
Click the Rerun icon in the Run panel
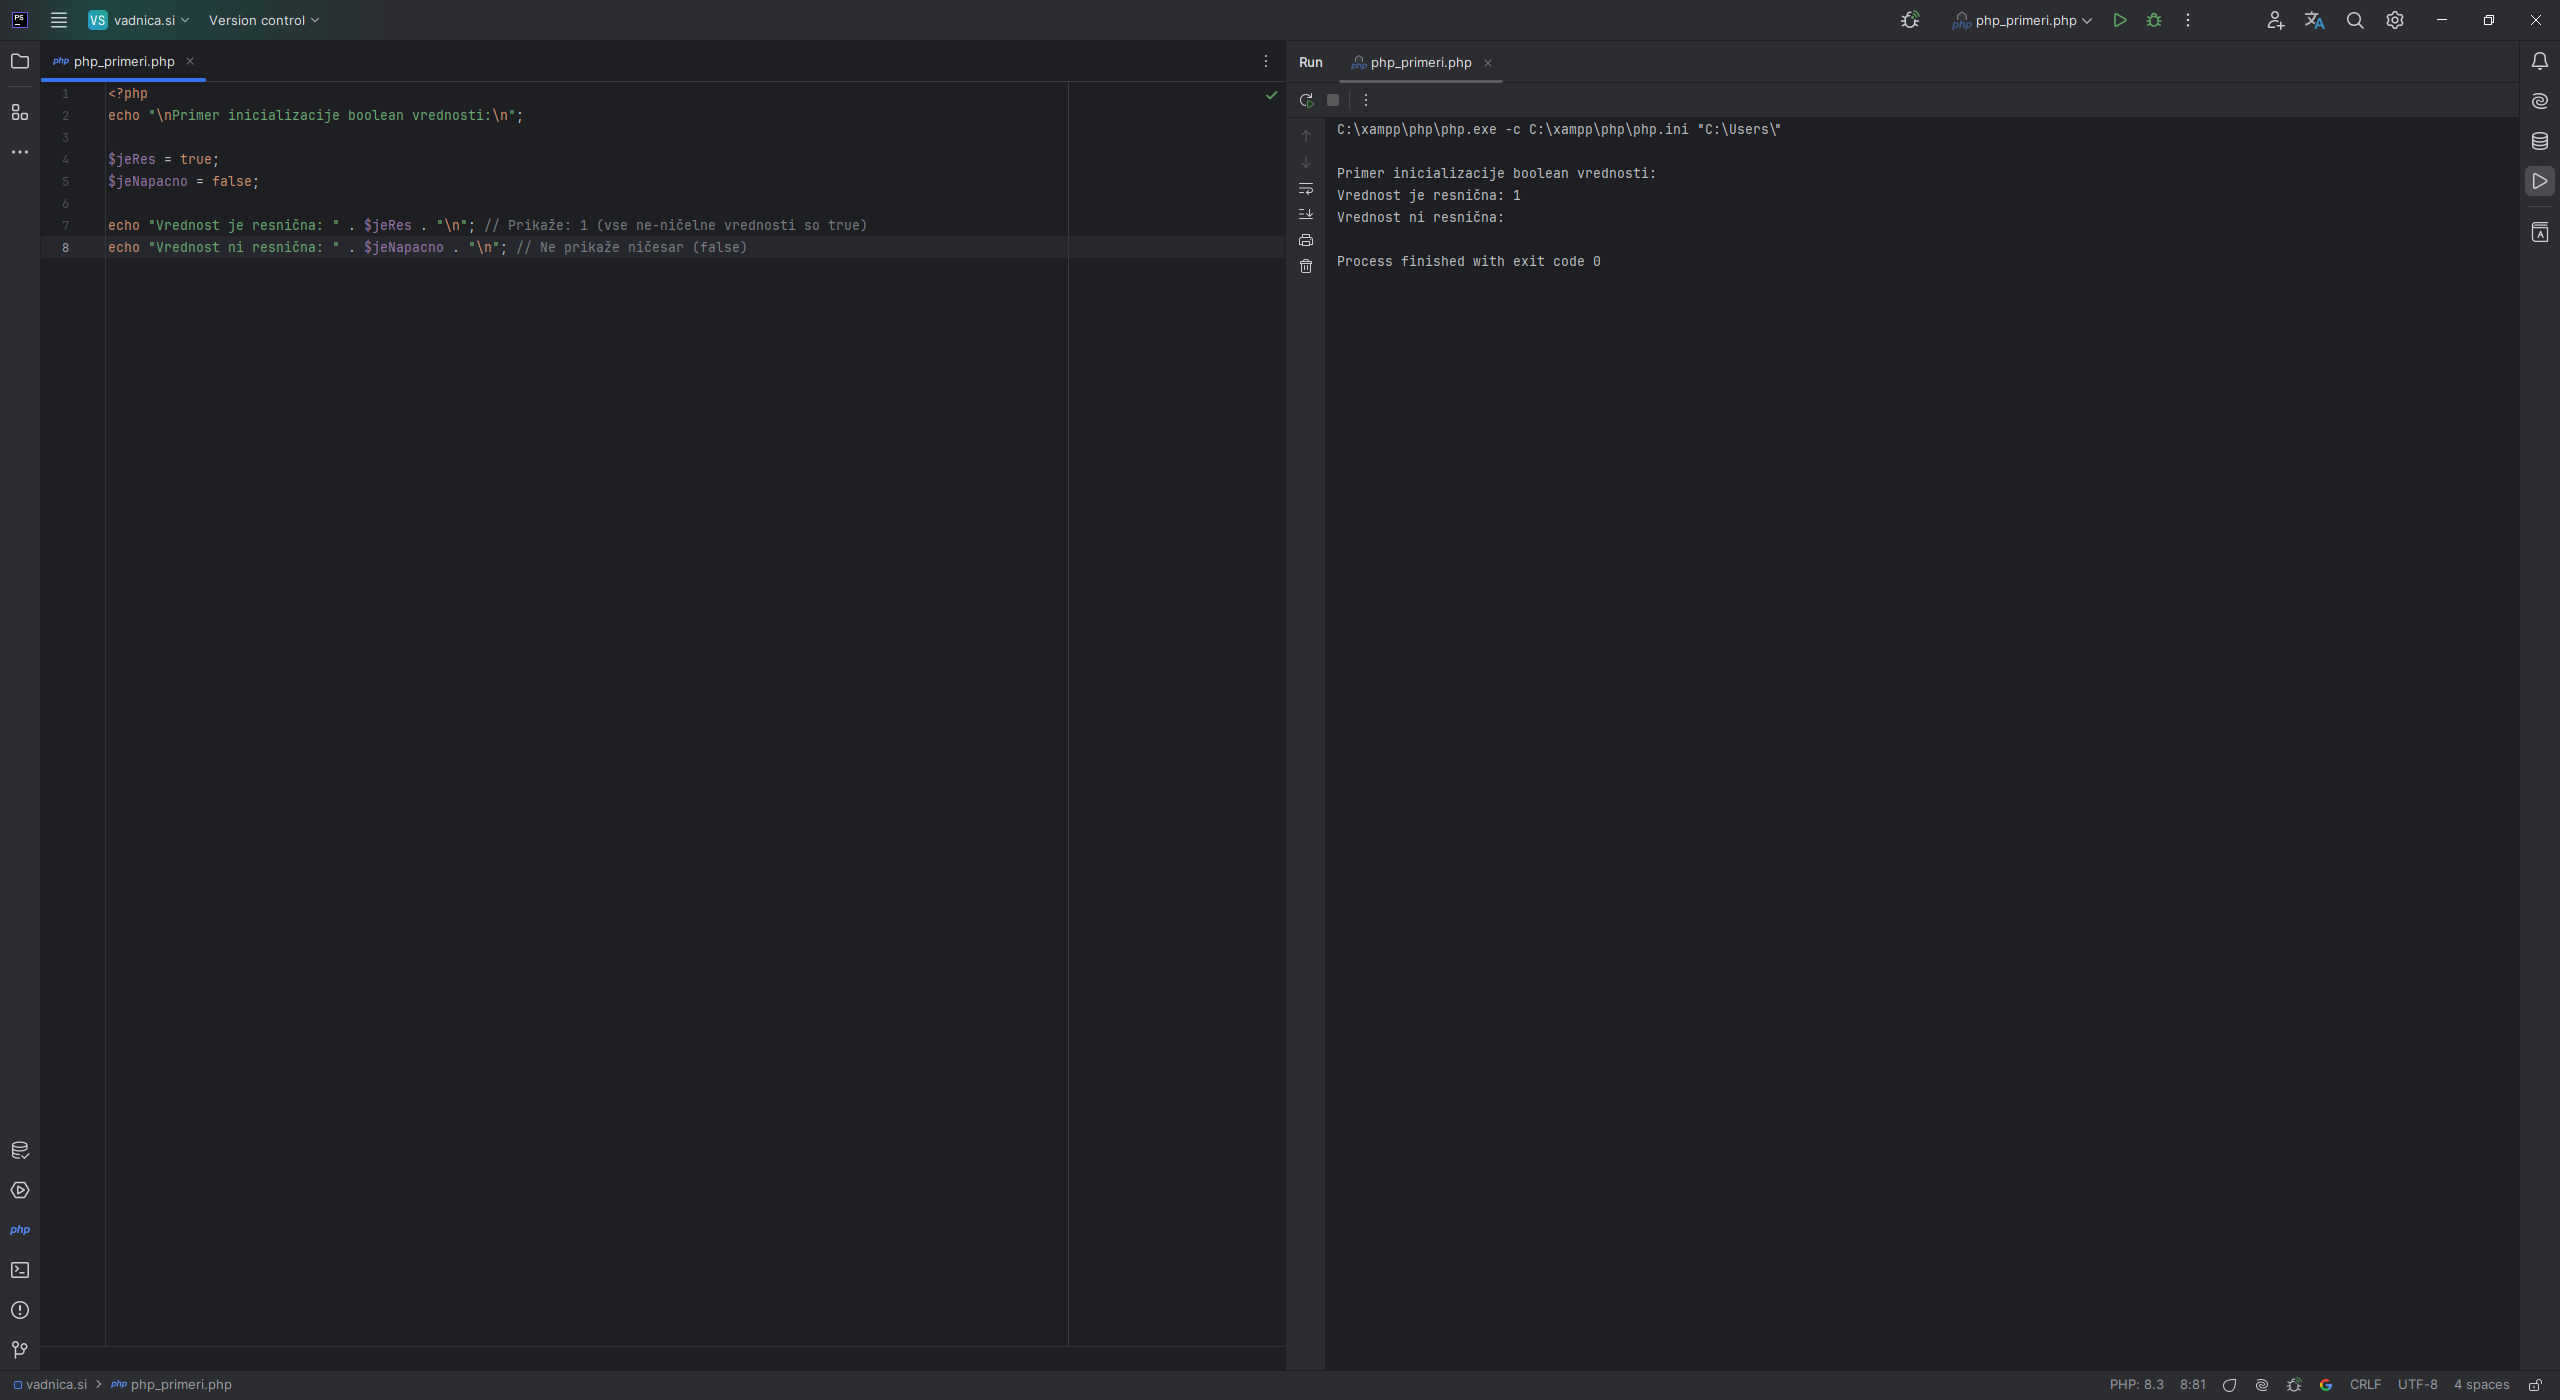pos(1306,99)
